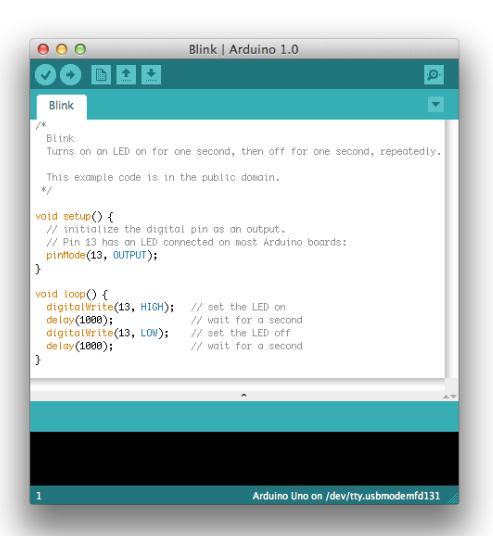The image size is (493, 536).
Task: Open the Serial Monitor
Action: click(434, 75)
